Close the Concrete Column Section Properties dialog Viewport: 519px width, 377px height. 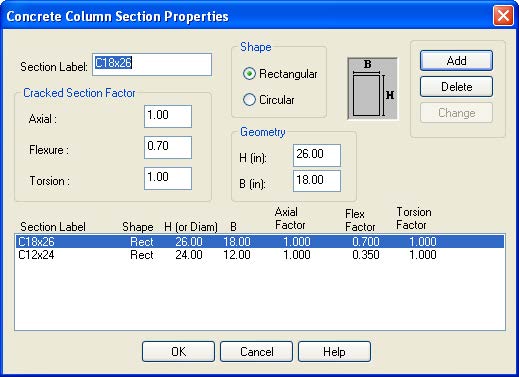point(503,16)
